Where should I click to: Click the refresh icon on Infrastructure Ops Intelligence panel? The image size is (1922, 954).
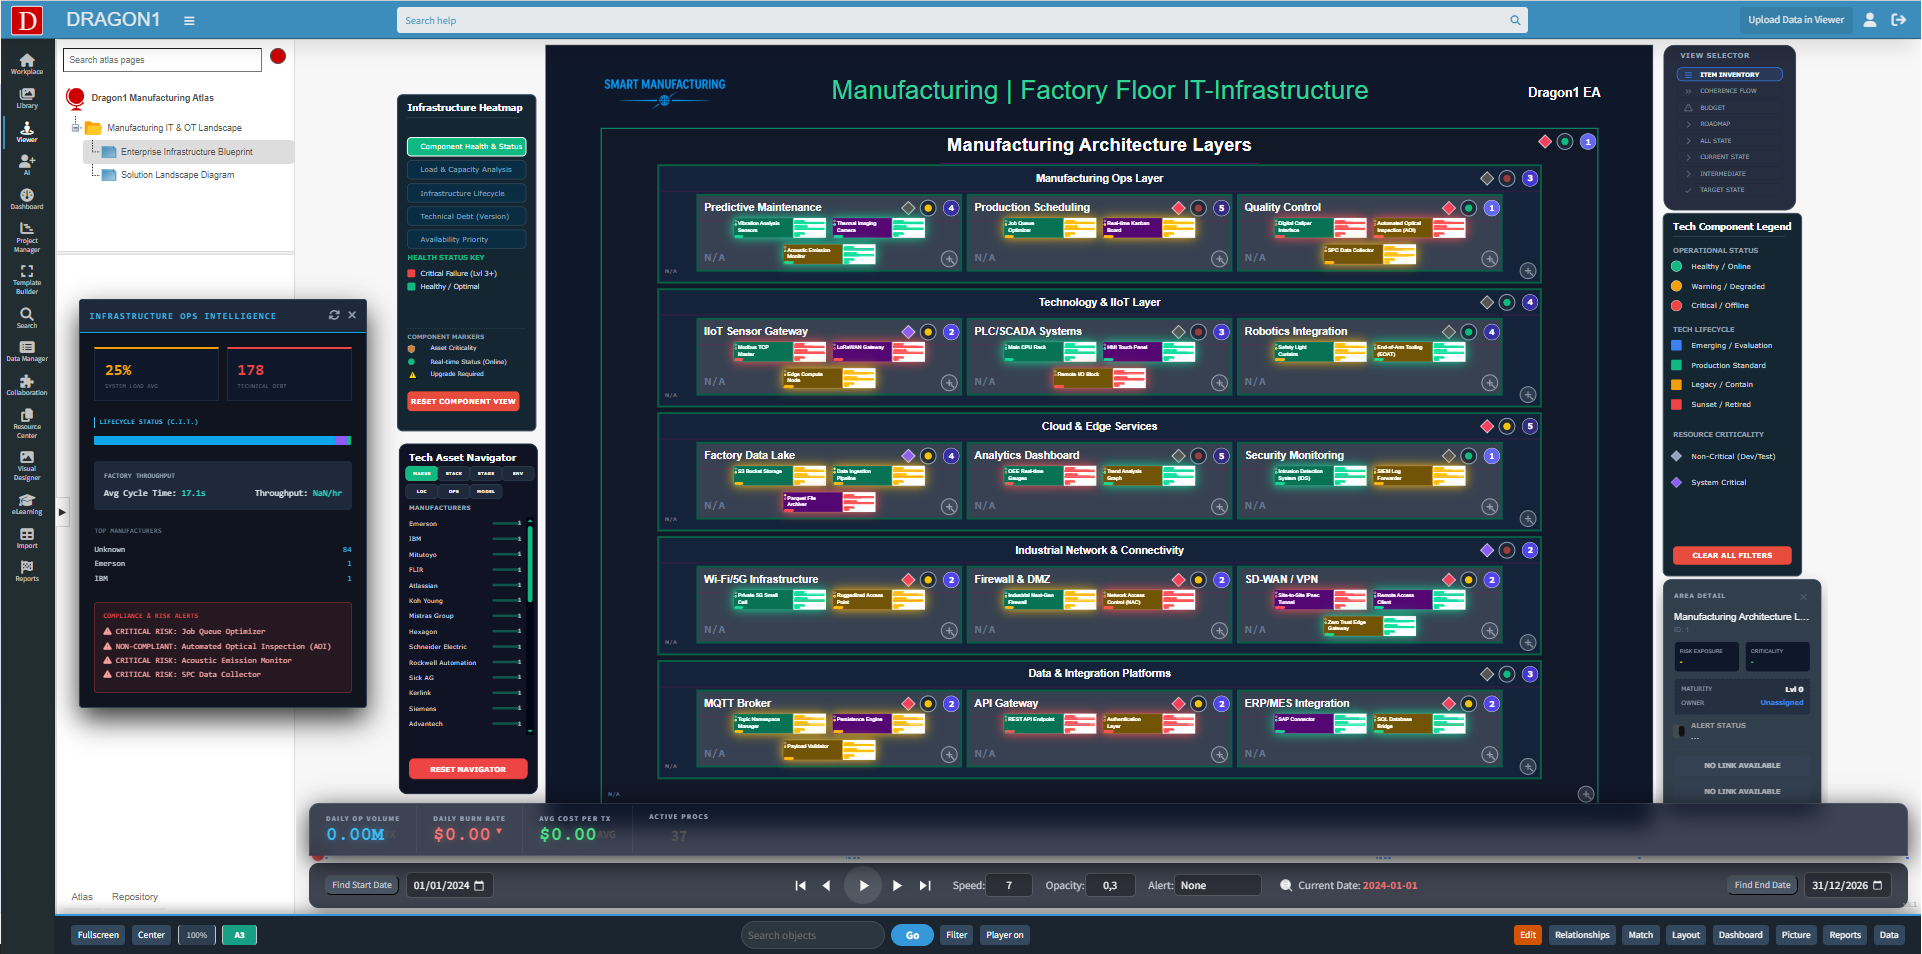point(334,315)
